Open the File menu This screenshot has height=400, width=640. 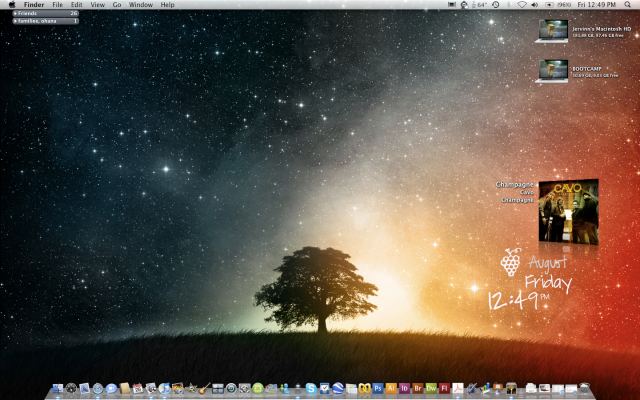pyautogui.click(x=57, y=5)
